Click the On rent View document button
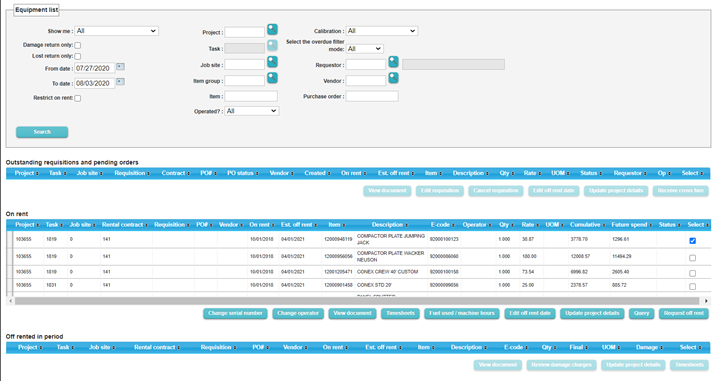This screenshot has height=381, width=720. coord(352,314)
